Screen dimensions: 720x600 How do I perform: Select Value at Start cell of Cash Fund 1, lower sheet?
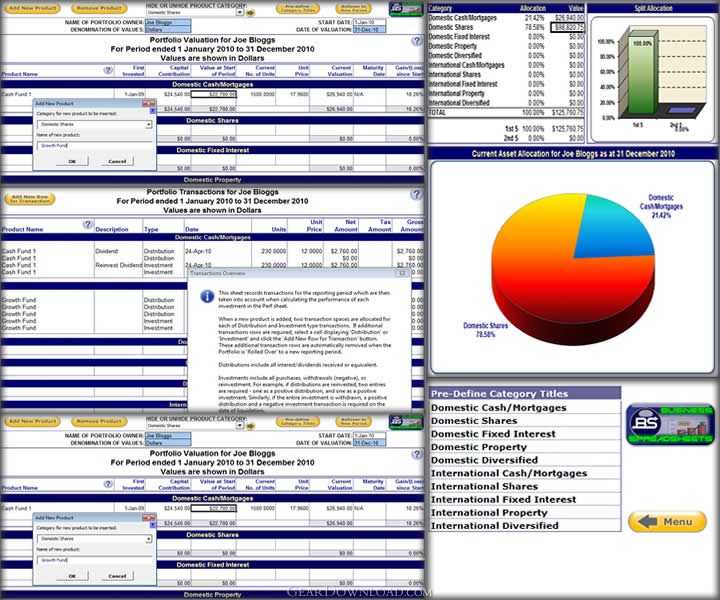(214, 508)
